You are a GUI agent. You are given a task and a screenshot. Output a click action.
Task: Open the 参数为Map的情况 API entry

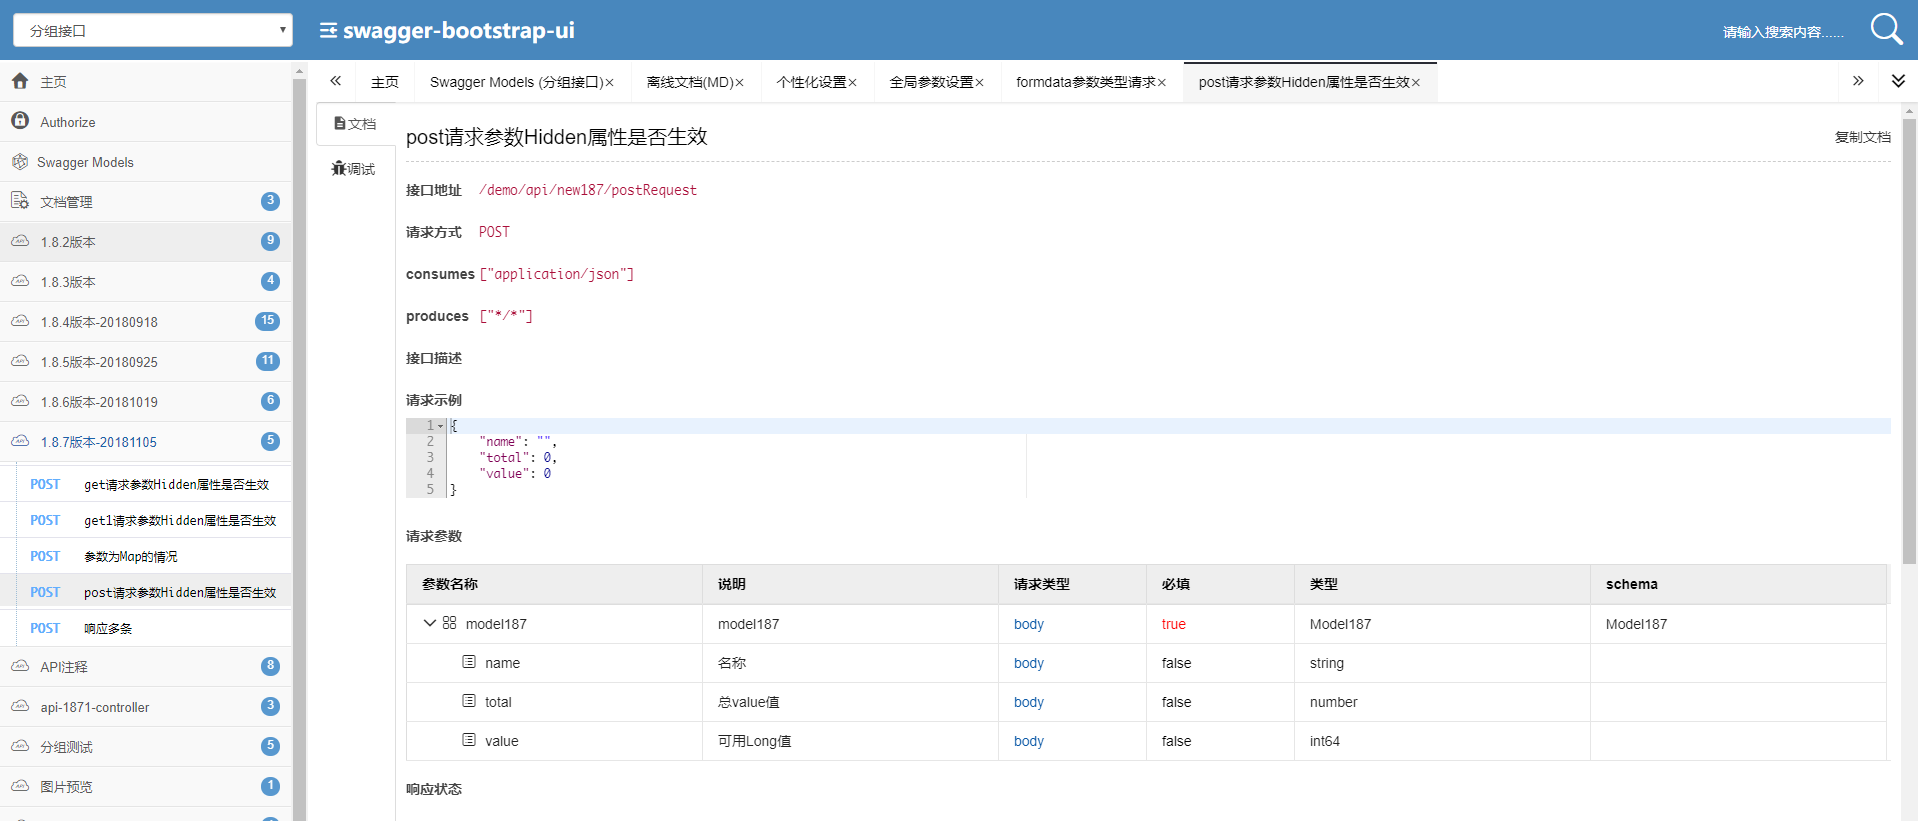click(x=155, y=556)
